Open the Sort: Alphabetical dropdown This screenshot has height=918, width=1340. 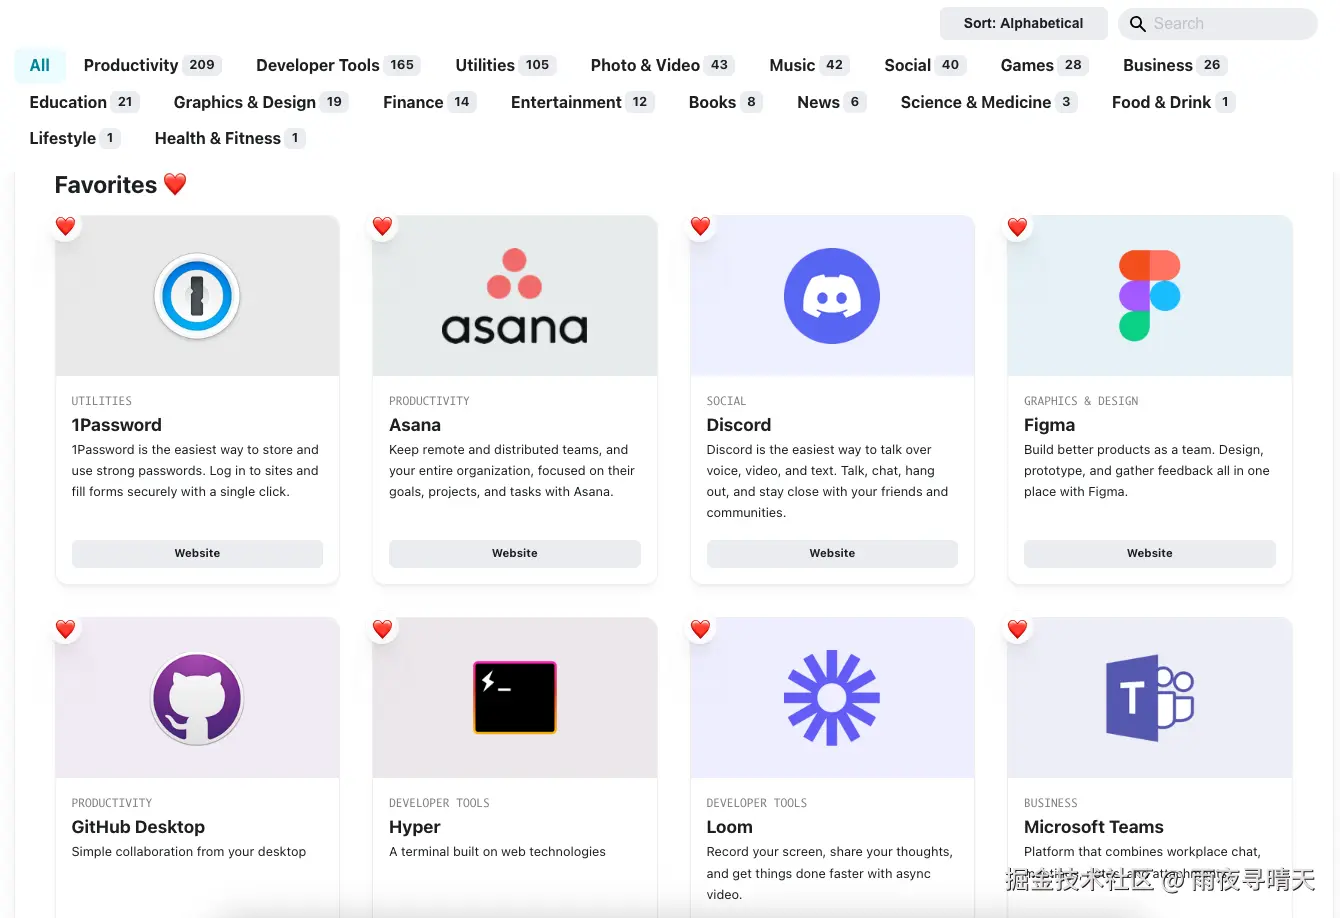coord(1023,24)
